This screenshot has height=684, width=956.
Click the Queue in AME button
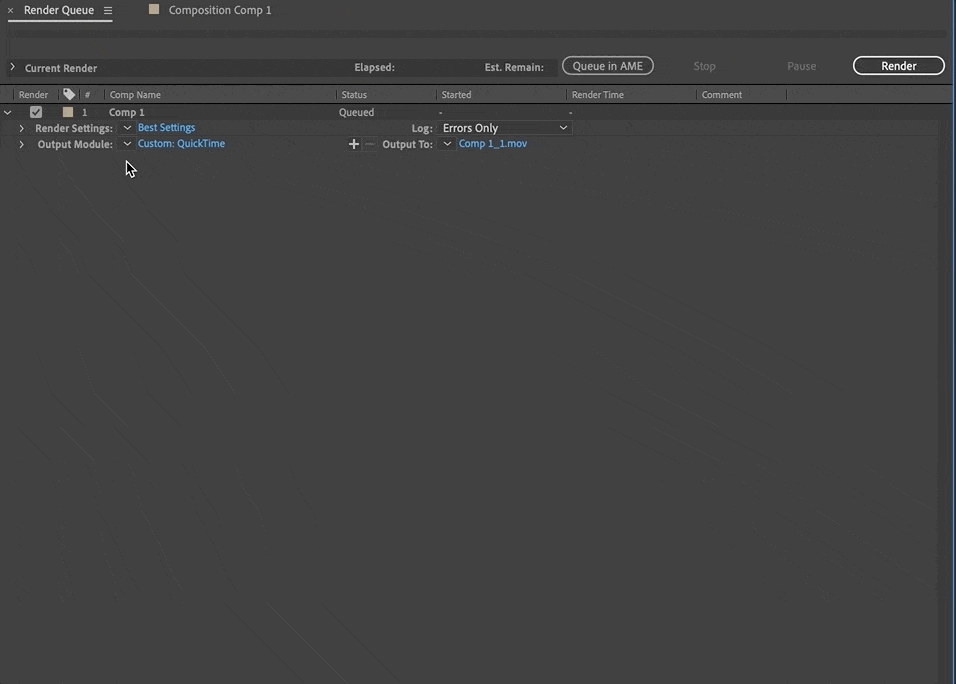607,65
